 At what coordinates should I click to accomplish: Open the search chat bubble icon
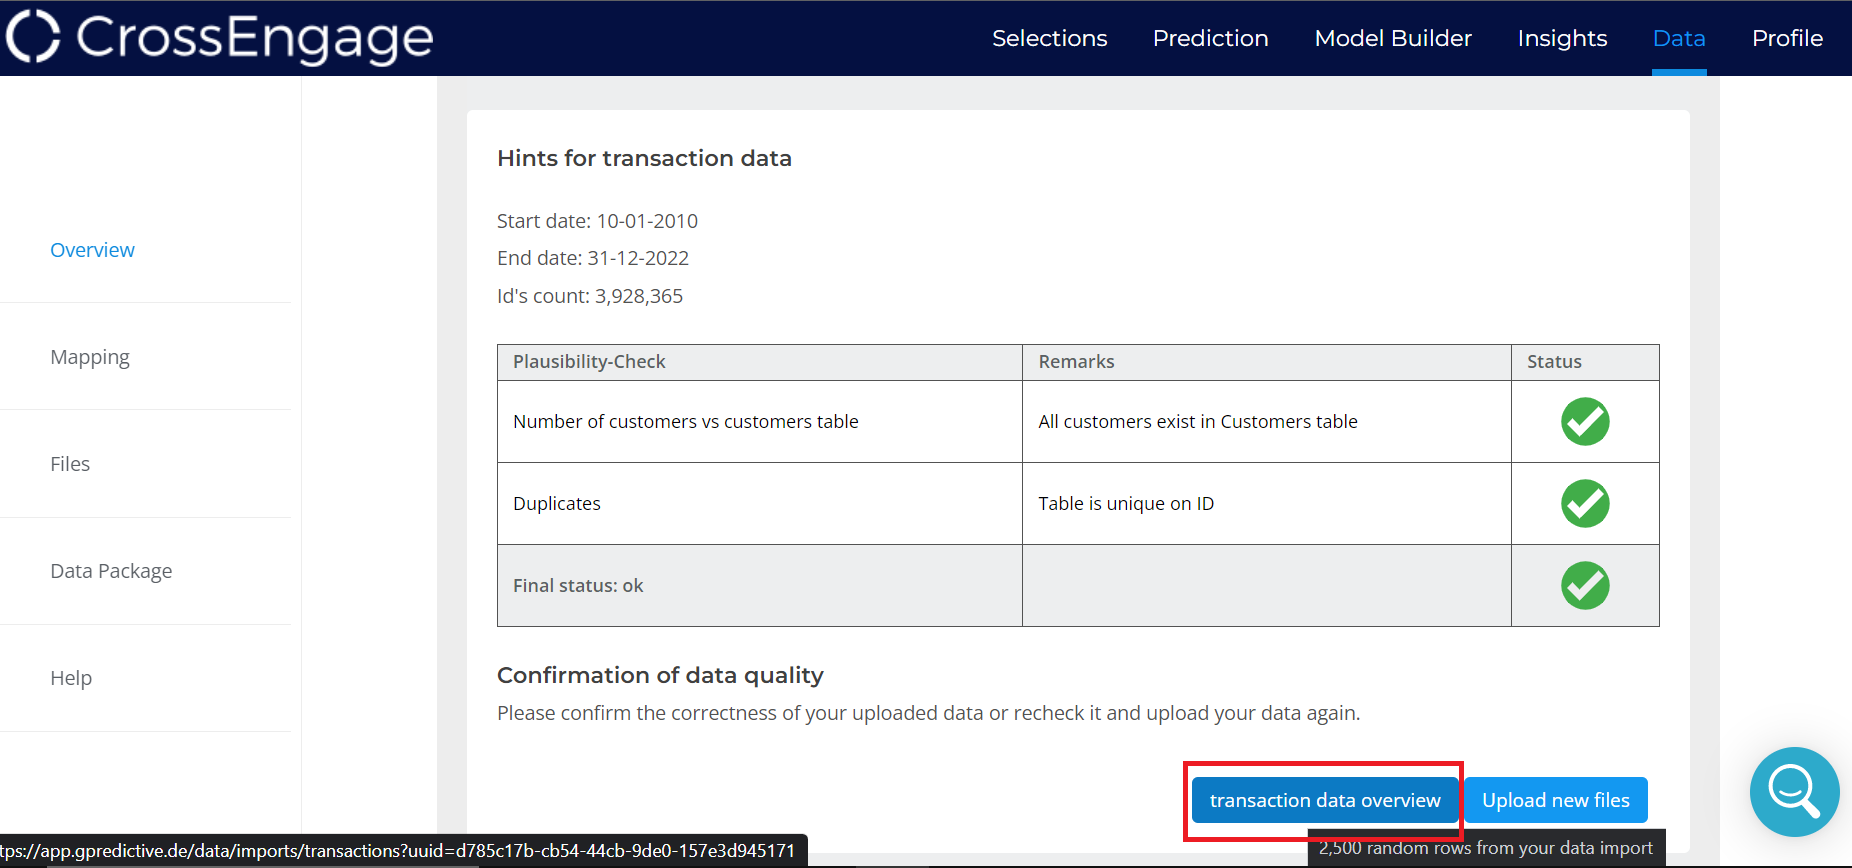(x=1794, y=792)
